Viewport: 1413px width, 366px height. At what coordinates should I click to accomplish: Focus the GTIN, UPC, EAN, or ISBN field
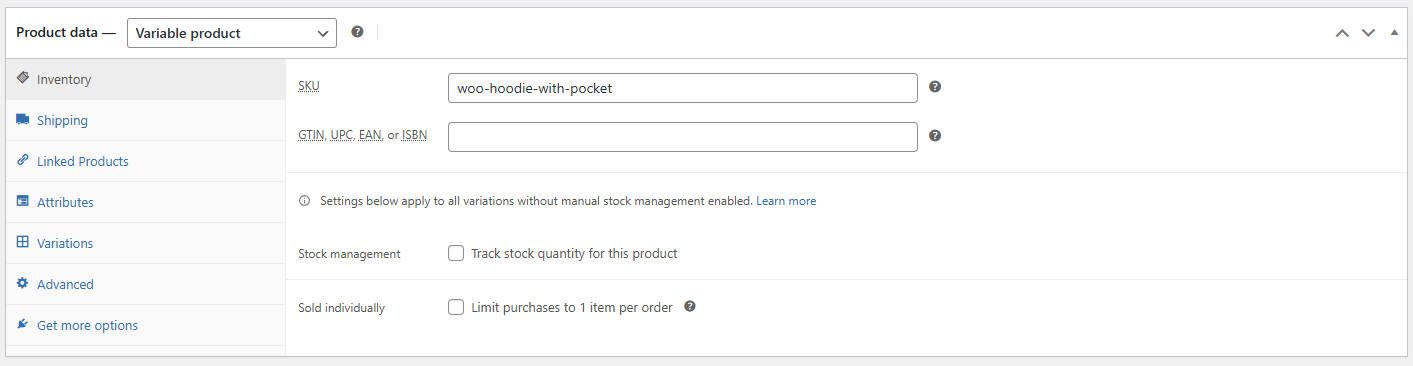(x=683, y=137)
